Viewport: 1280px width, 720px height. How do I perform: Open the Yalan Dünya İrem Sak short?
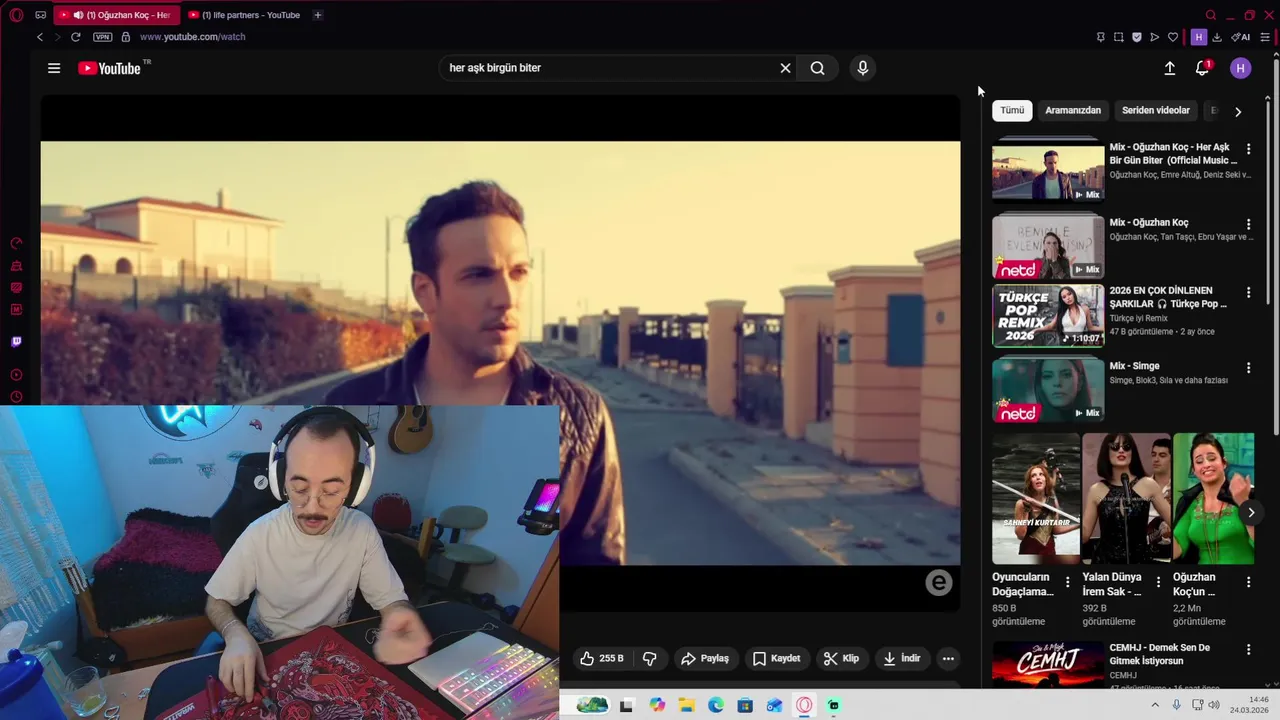click(x=1125, y=498)
